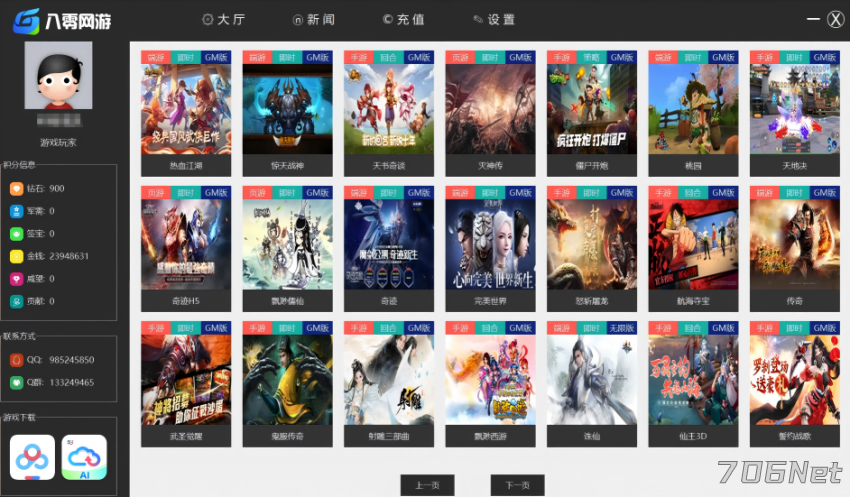Open the 鬼服传奇 game cover
Viewport: 850px width, 497px height.
tap(287, 380)
